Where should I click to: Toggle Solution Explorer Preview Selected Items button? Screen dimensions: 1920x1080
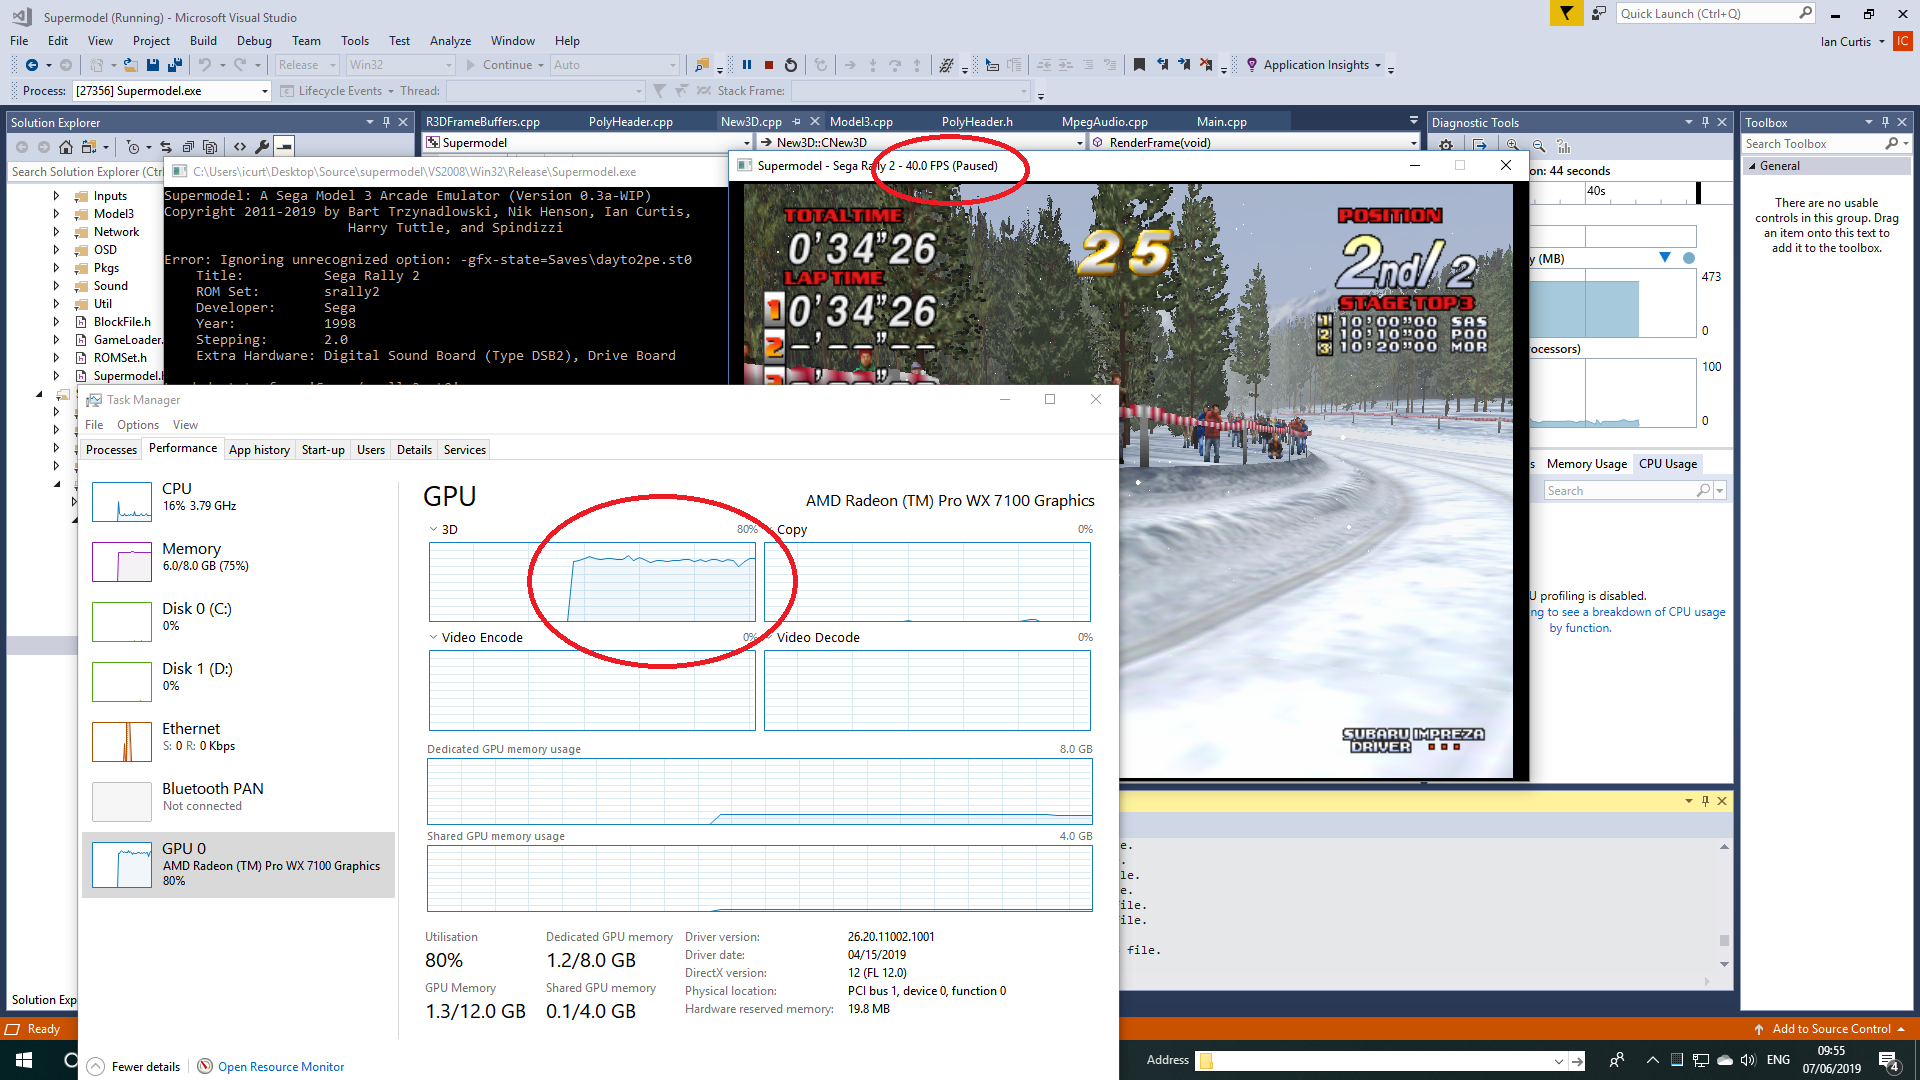285,147
